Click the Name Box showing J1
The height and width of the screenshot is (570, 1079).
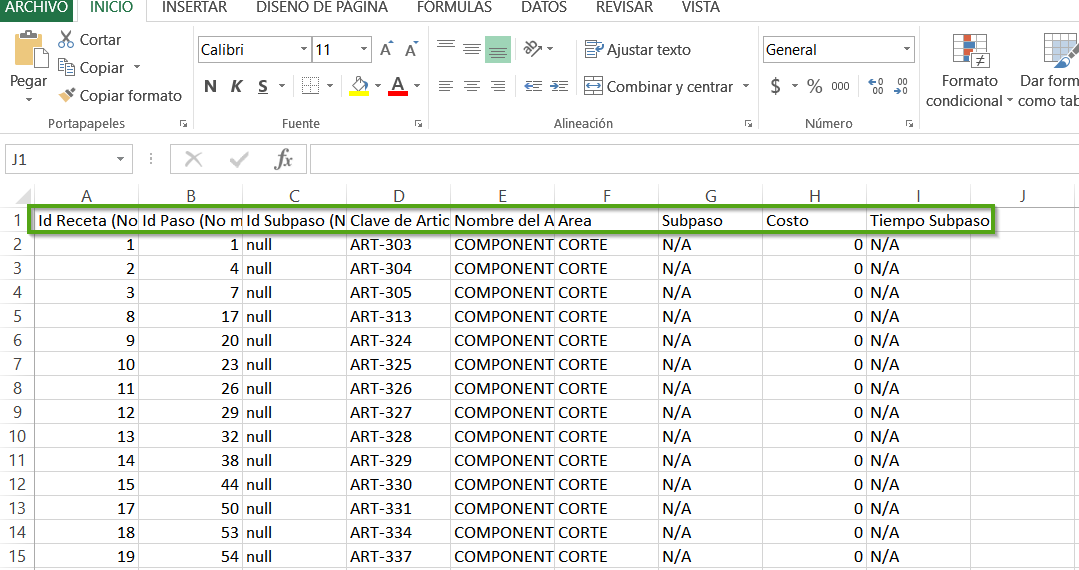[x=60, y=159]
